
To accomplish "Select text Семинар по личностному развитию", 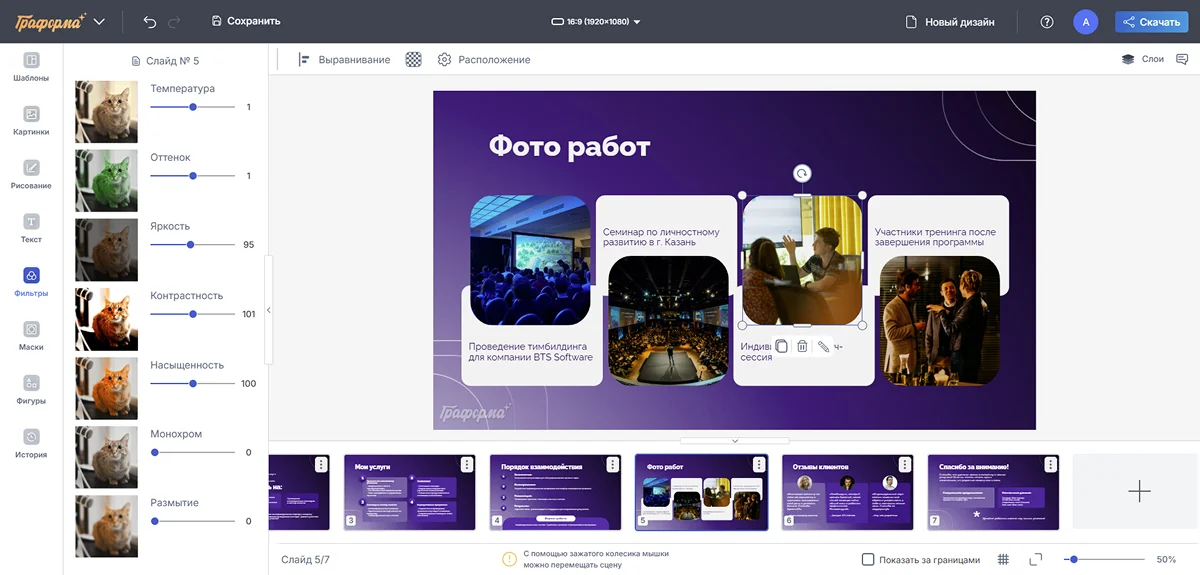I will pos(661,237).
